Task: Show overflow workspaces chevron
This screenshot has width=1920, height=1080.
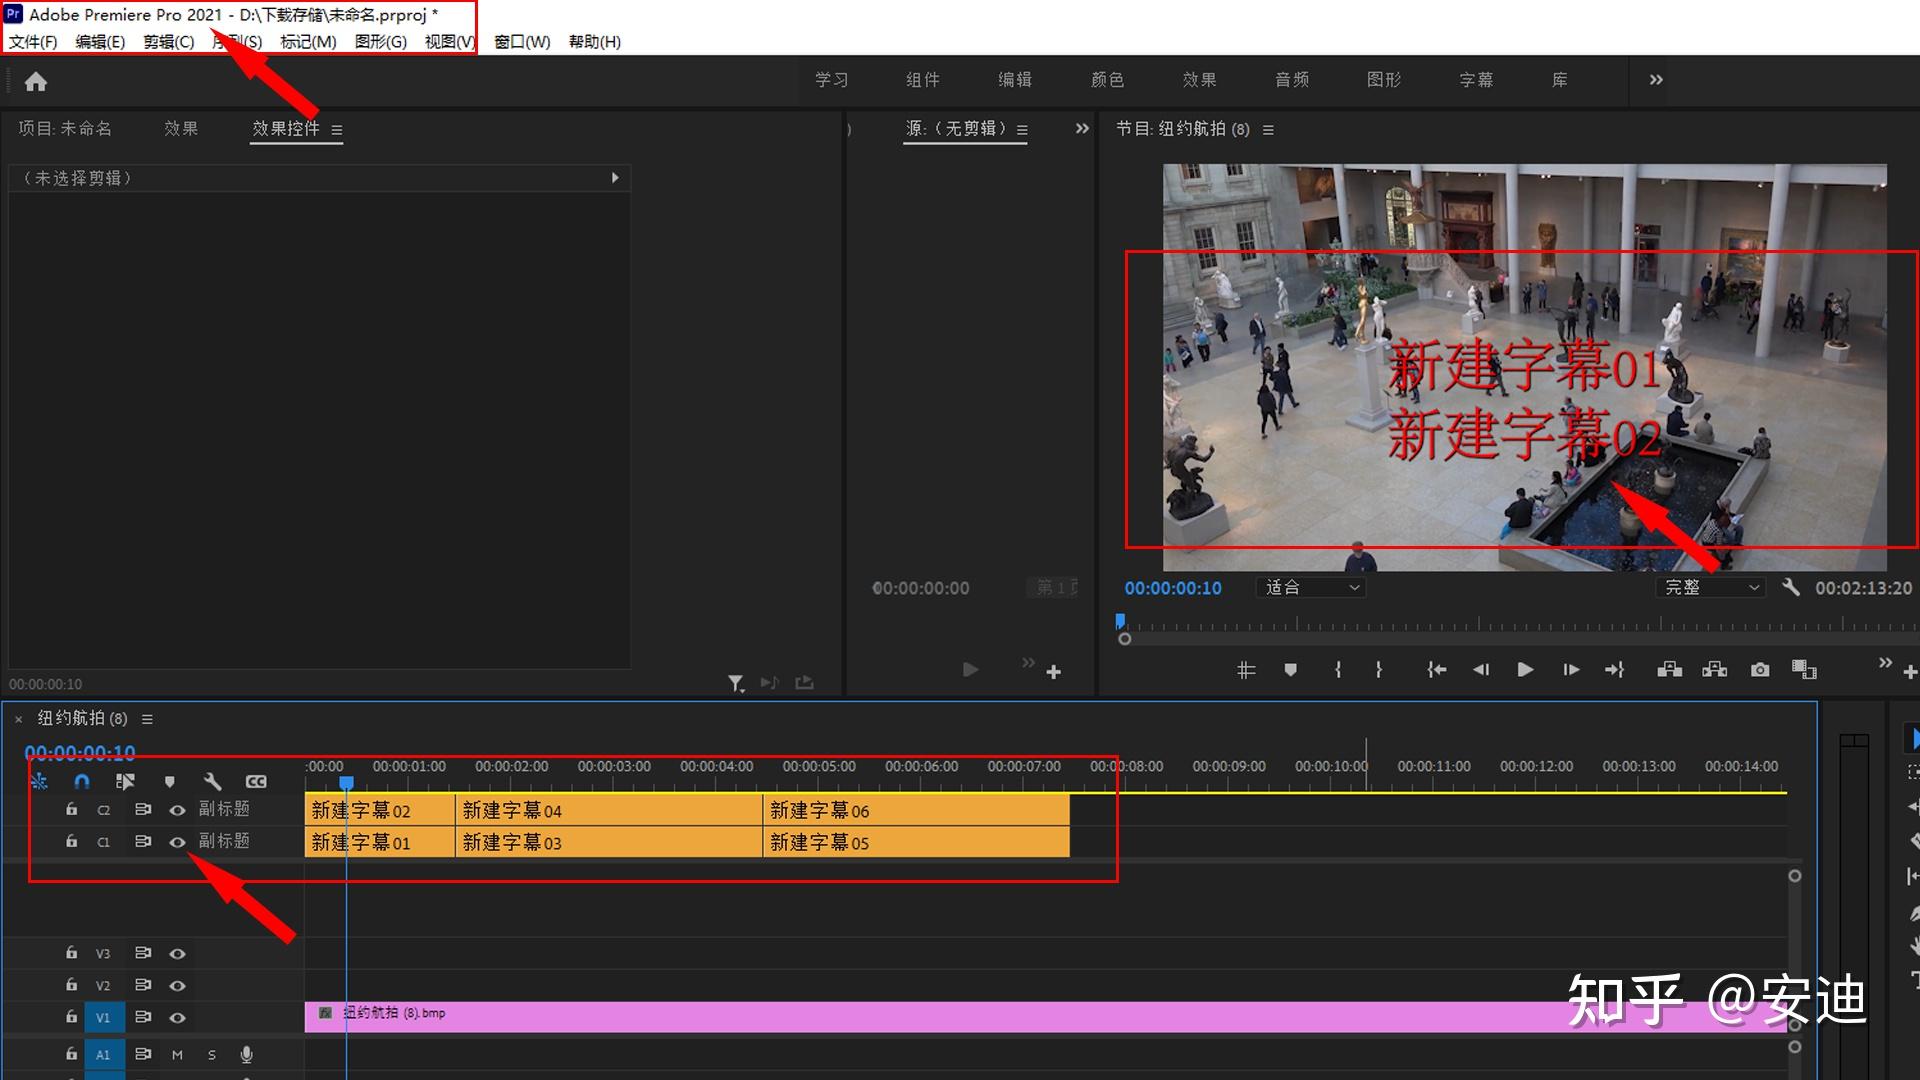Action: (x=1656, y=80)
